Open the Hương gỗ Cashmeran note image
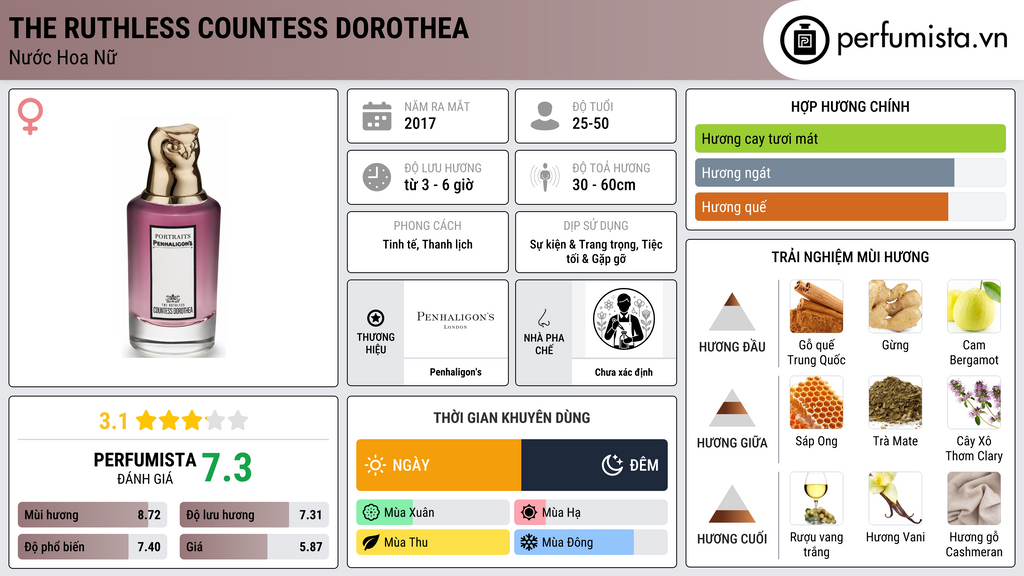Image resolution: width=1024 pixels, height=576 pixels. pos(974,498)
